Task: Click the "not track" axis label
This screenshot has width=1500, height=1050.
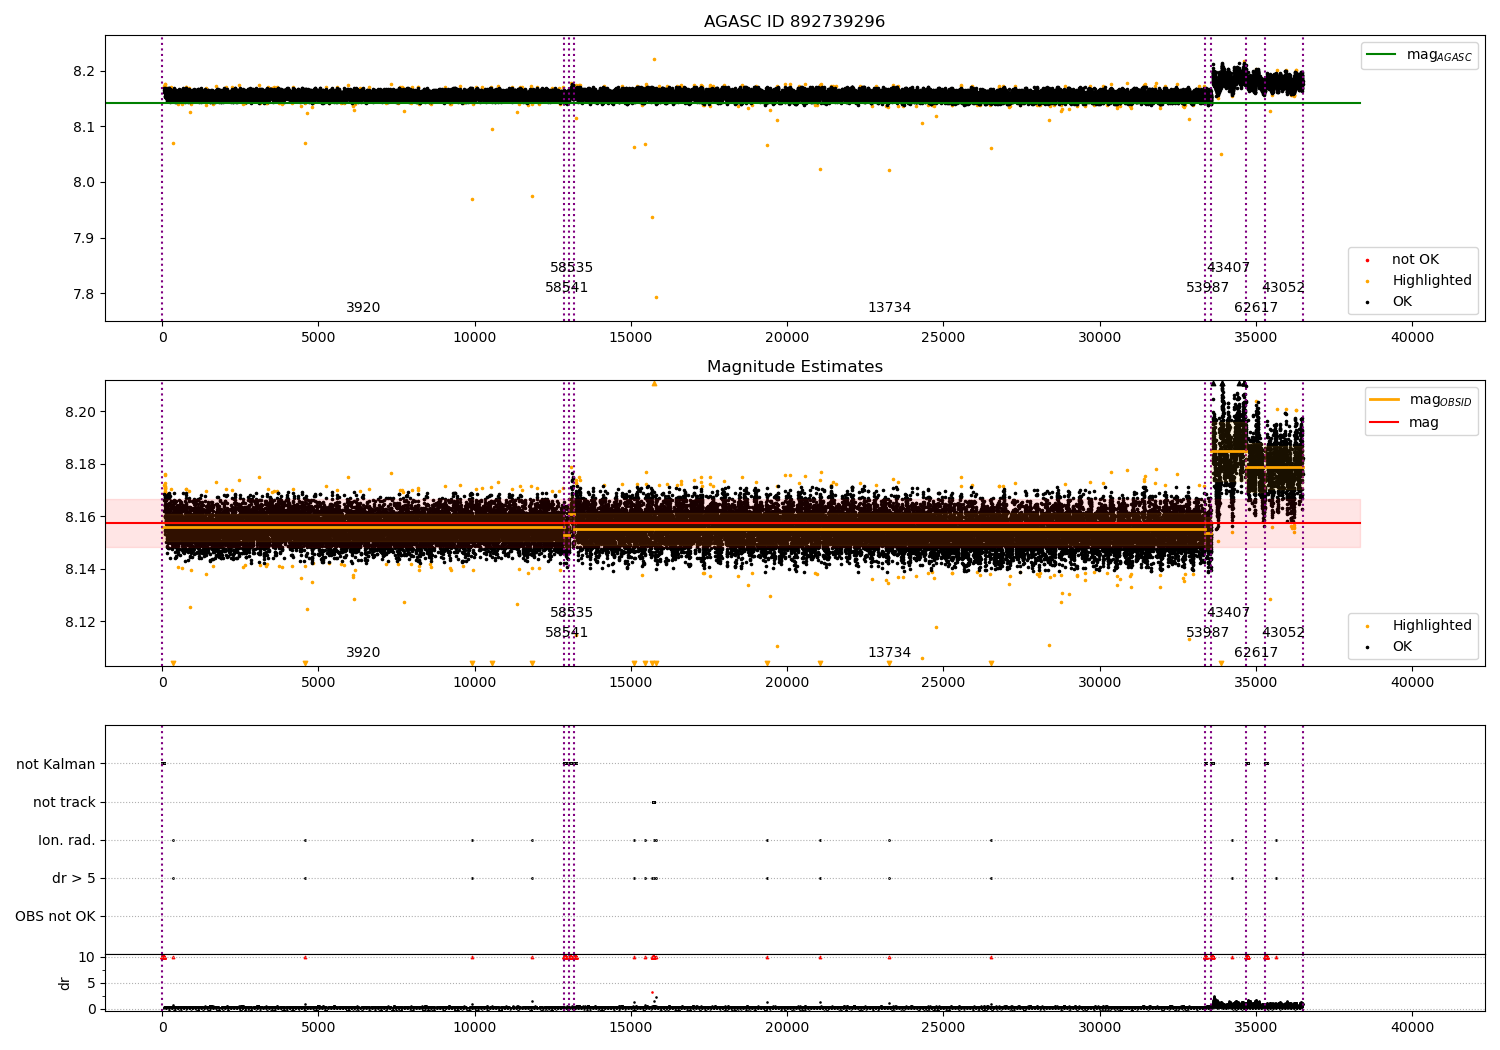Action: tap(64, 803)
